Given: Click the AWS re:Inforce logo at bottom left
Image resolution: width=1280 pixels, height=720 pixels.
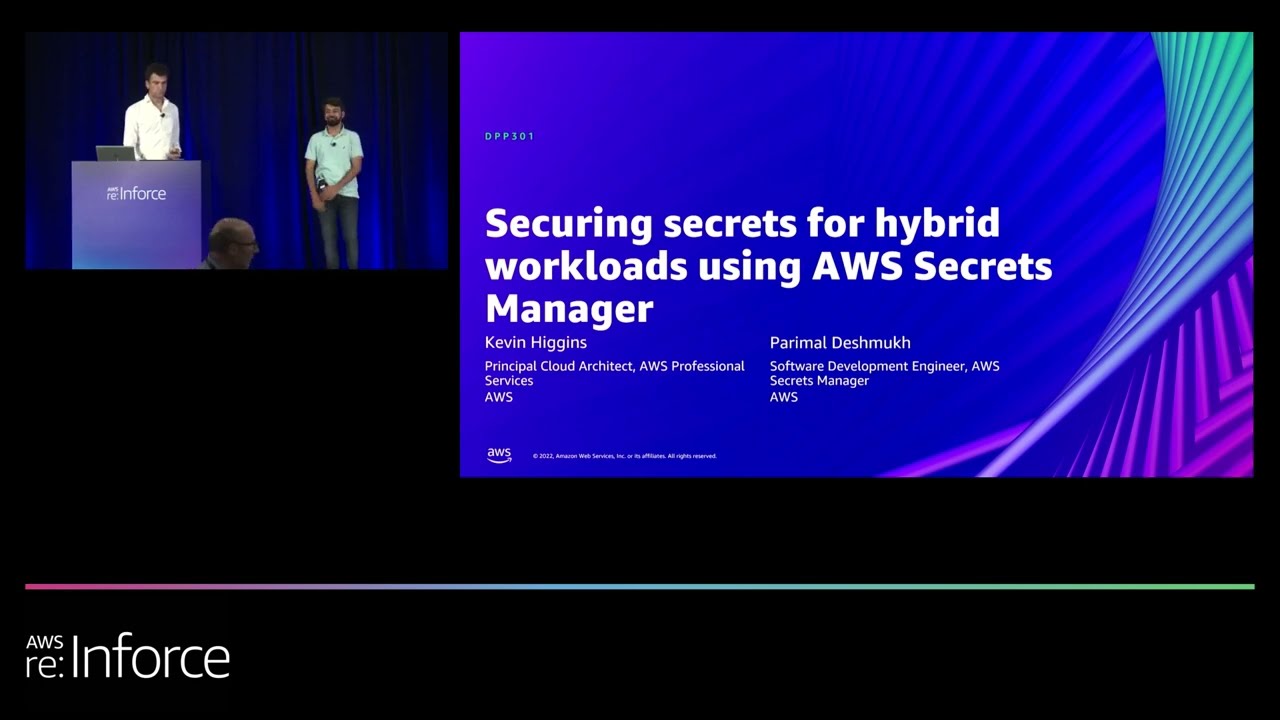Looking at the screenshot, I should (128, 656).
